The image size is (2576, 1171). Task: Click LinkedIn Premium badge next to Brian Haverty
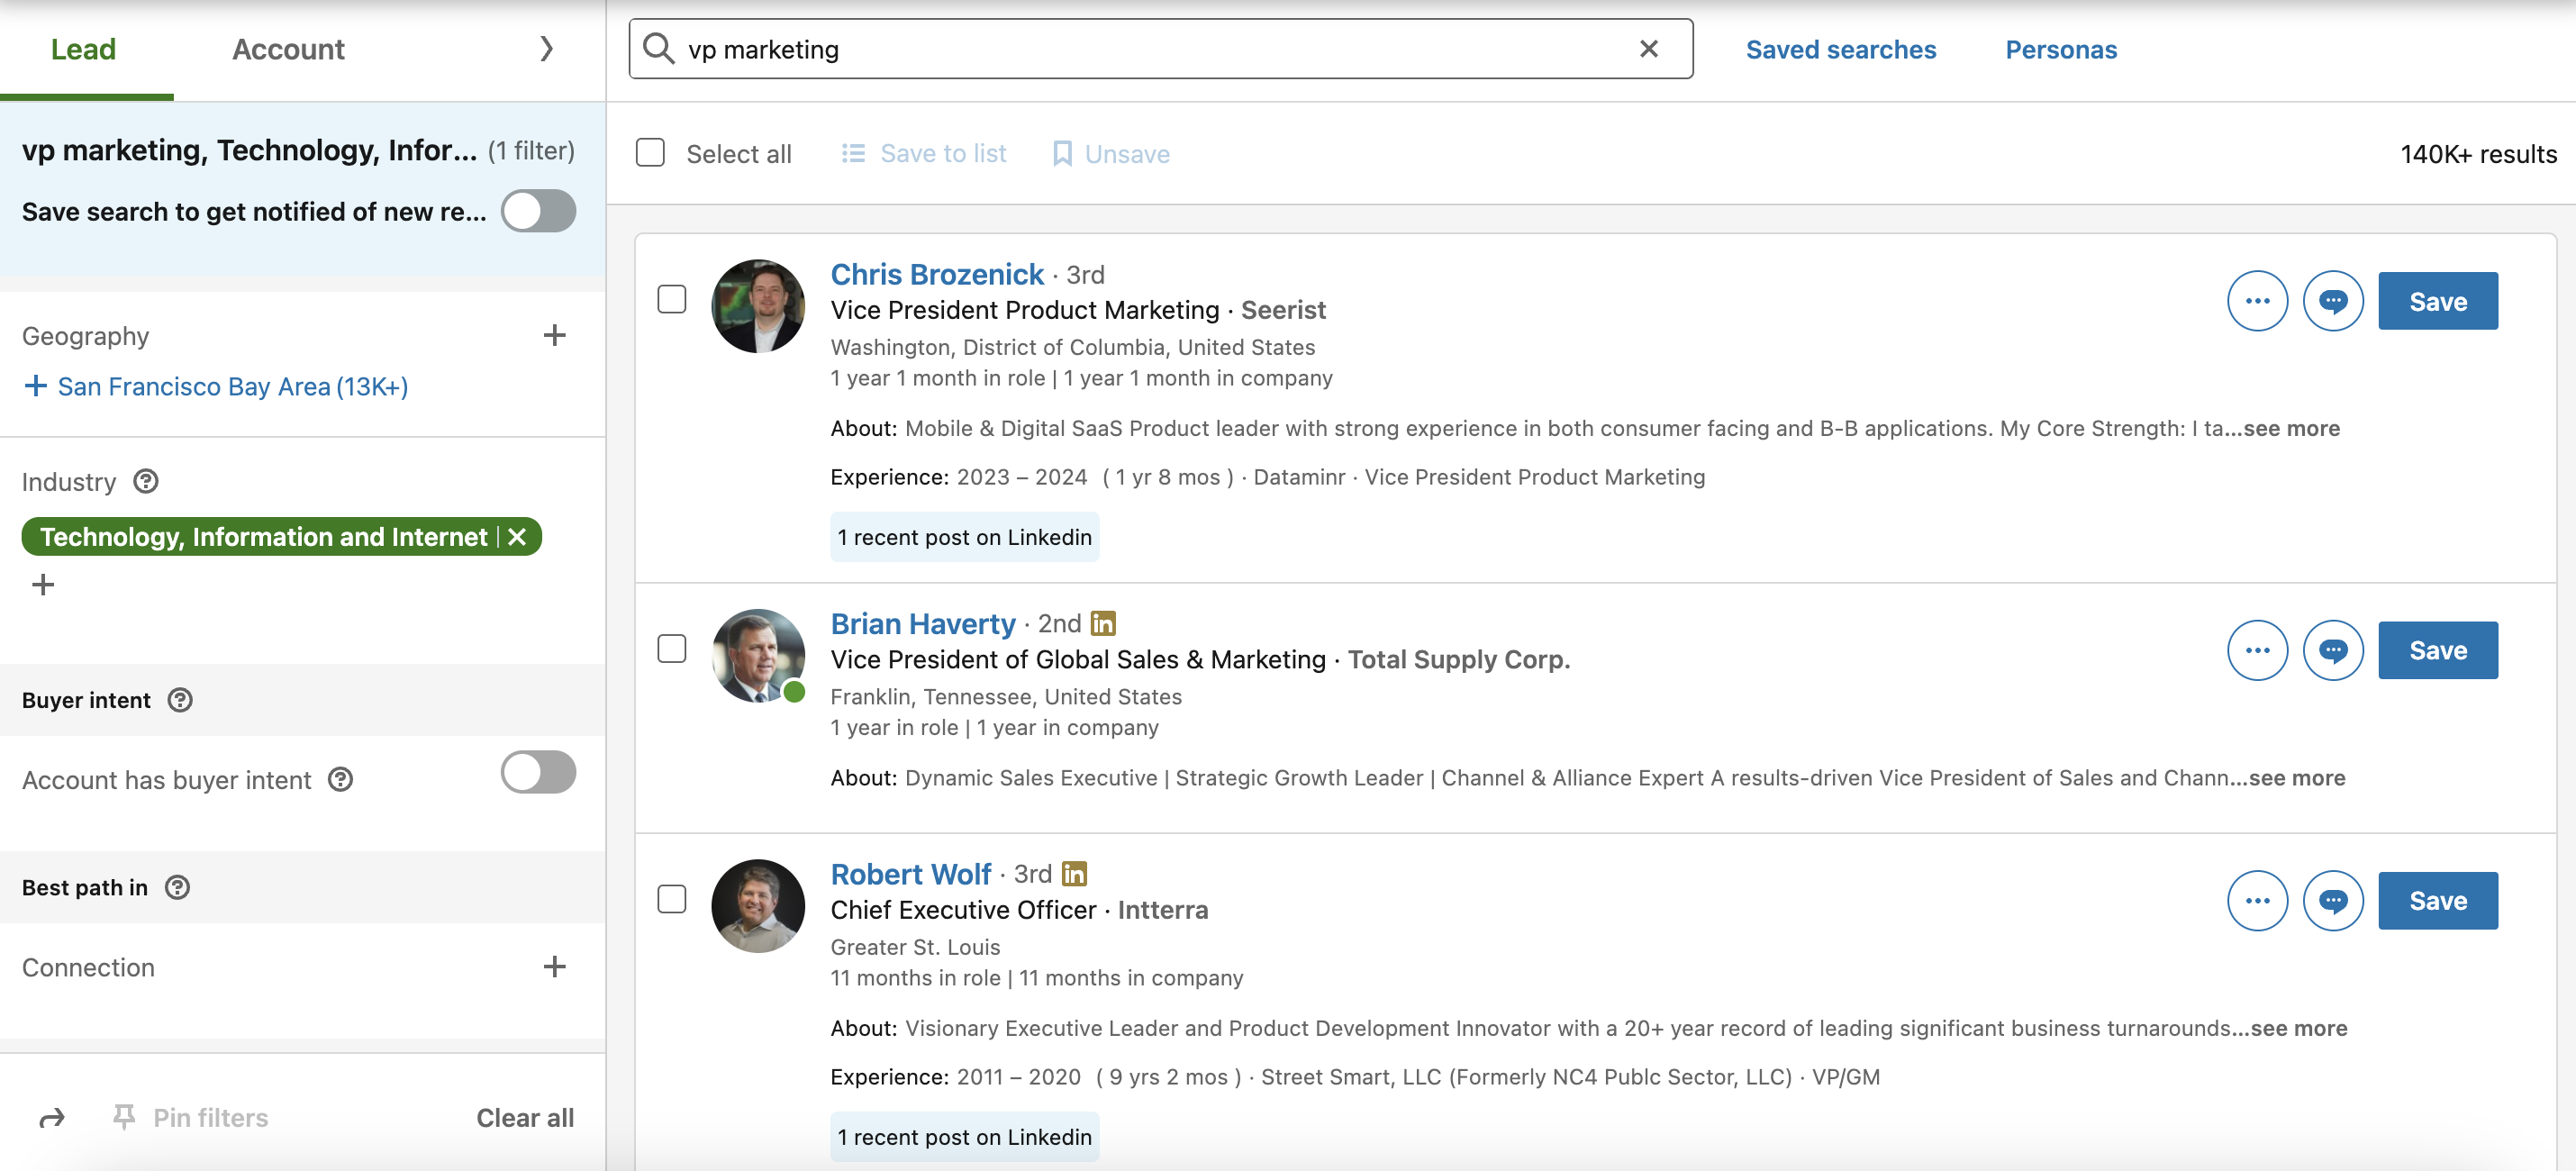[1103, 624]
